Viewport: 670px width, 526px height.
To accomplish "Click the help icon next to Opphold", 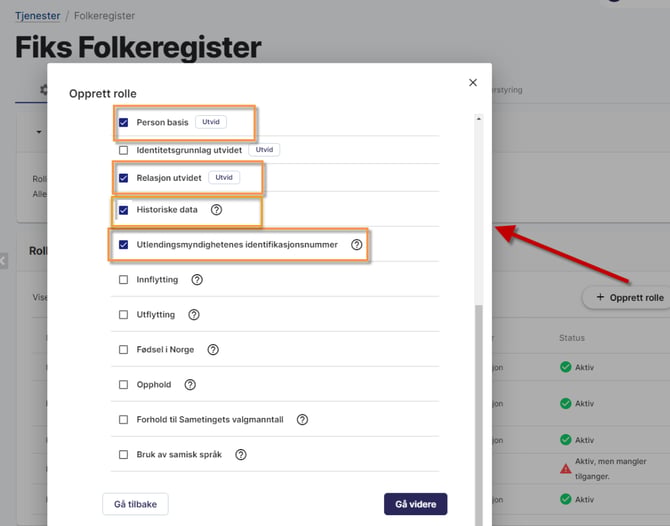I will point(190,385).
